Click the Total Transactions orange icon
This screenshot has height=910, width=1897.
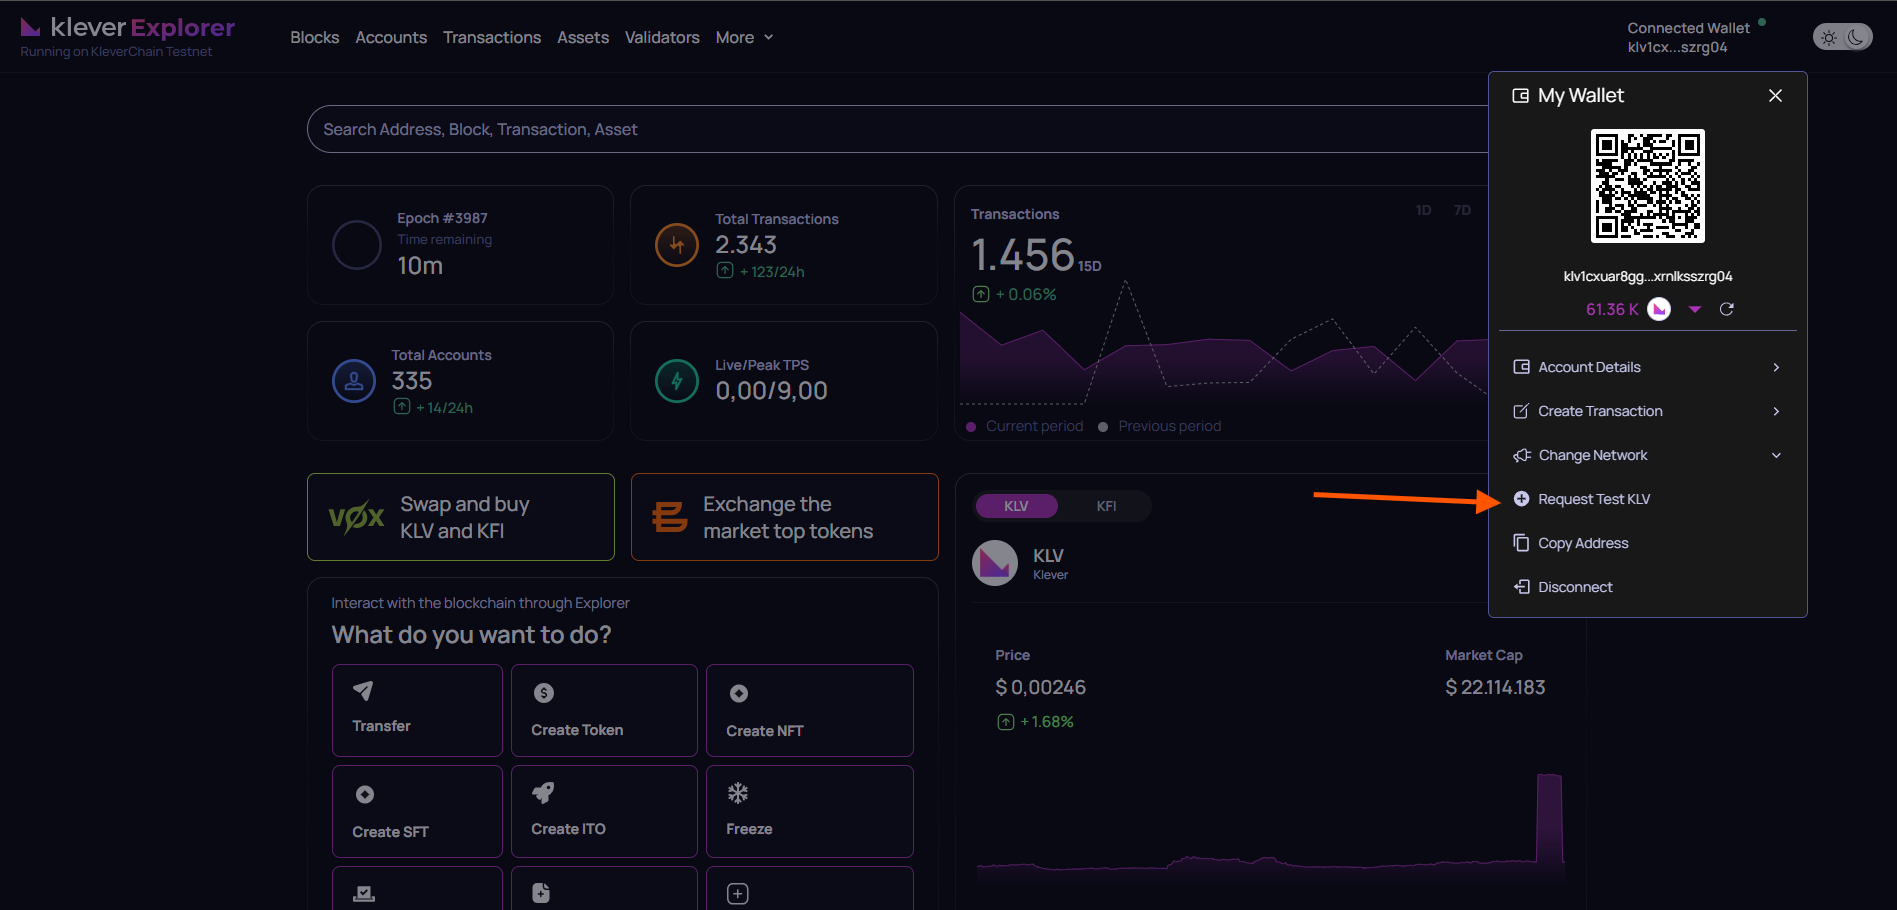(x=677, y=245)
